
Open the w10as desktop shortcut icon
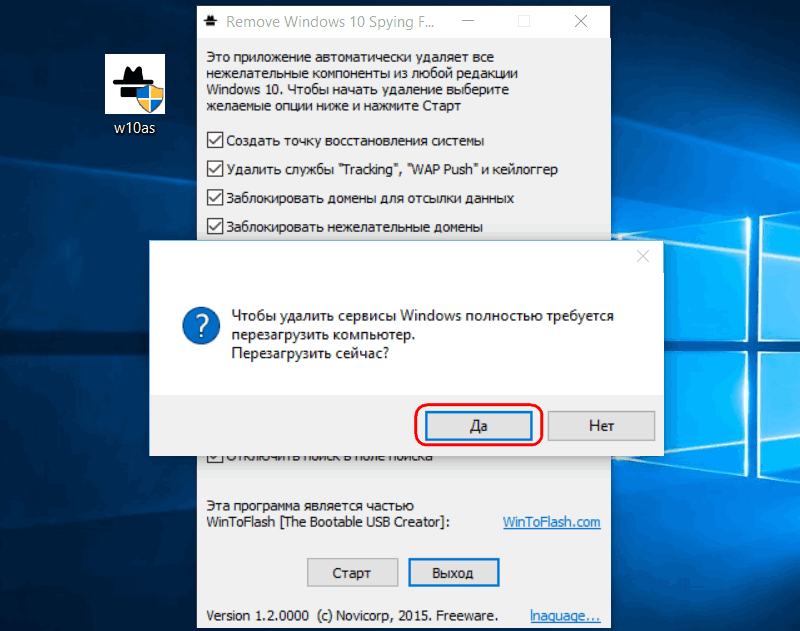[135, 84]
